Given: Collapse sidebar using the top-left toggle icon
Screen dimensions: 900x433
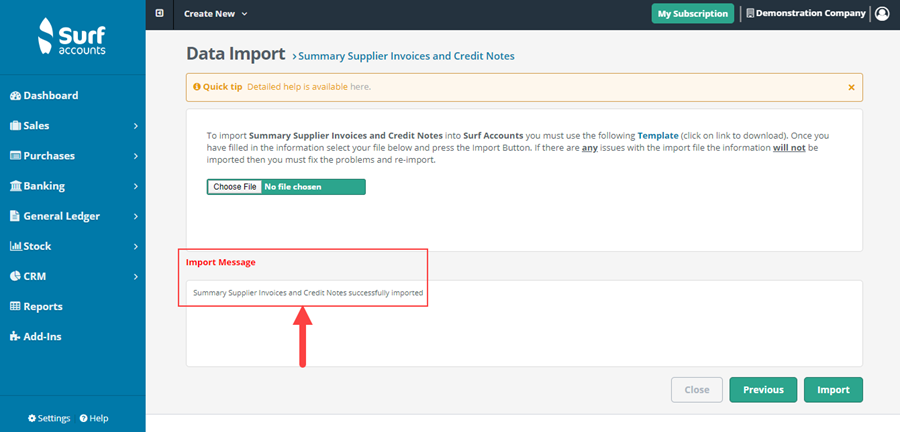Looking at the screenshot, I should click(160, 13).
